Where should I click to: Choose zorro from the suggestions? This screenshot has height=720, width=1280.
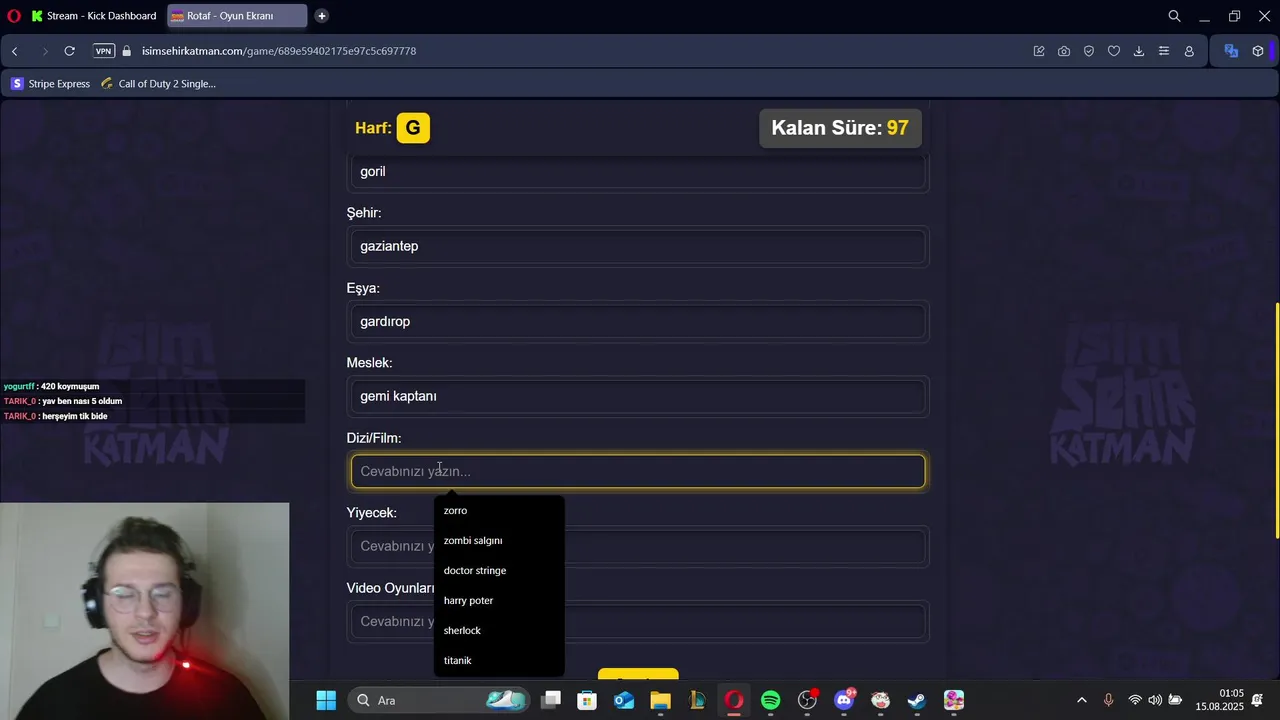tap(499, 510)
